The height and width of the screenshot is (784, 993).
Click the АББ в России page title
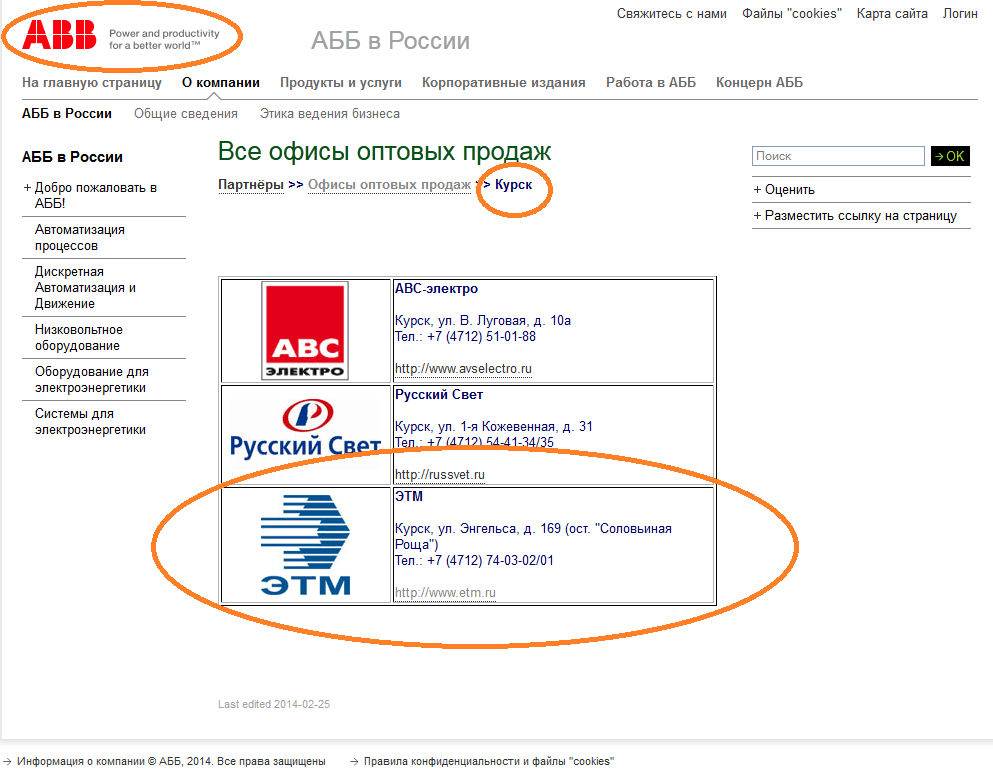tap(390, 41)
